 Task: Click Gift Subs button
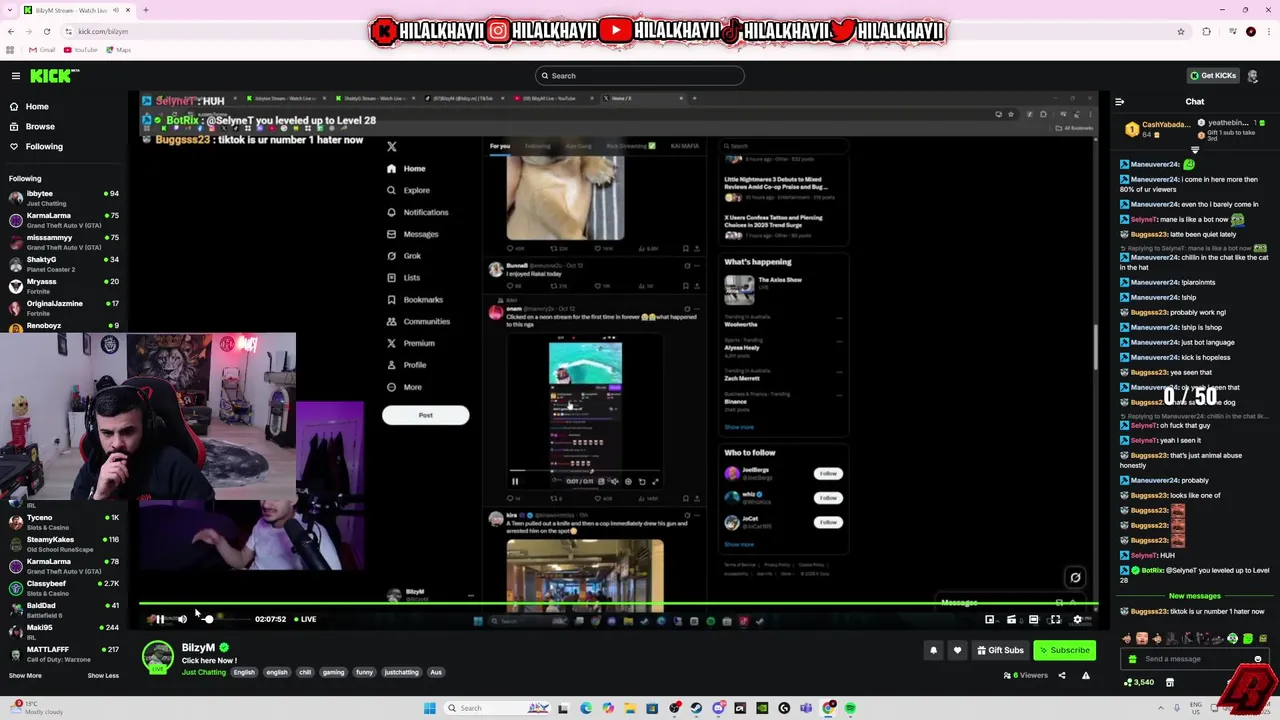pyautogui.click(x=1000, y=650)
